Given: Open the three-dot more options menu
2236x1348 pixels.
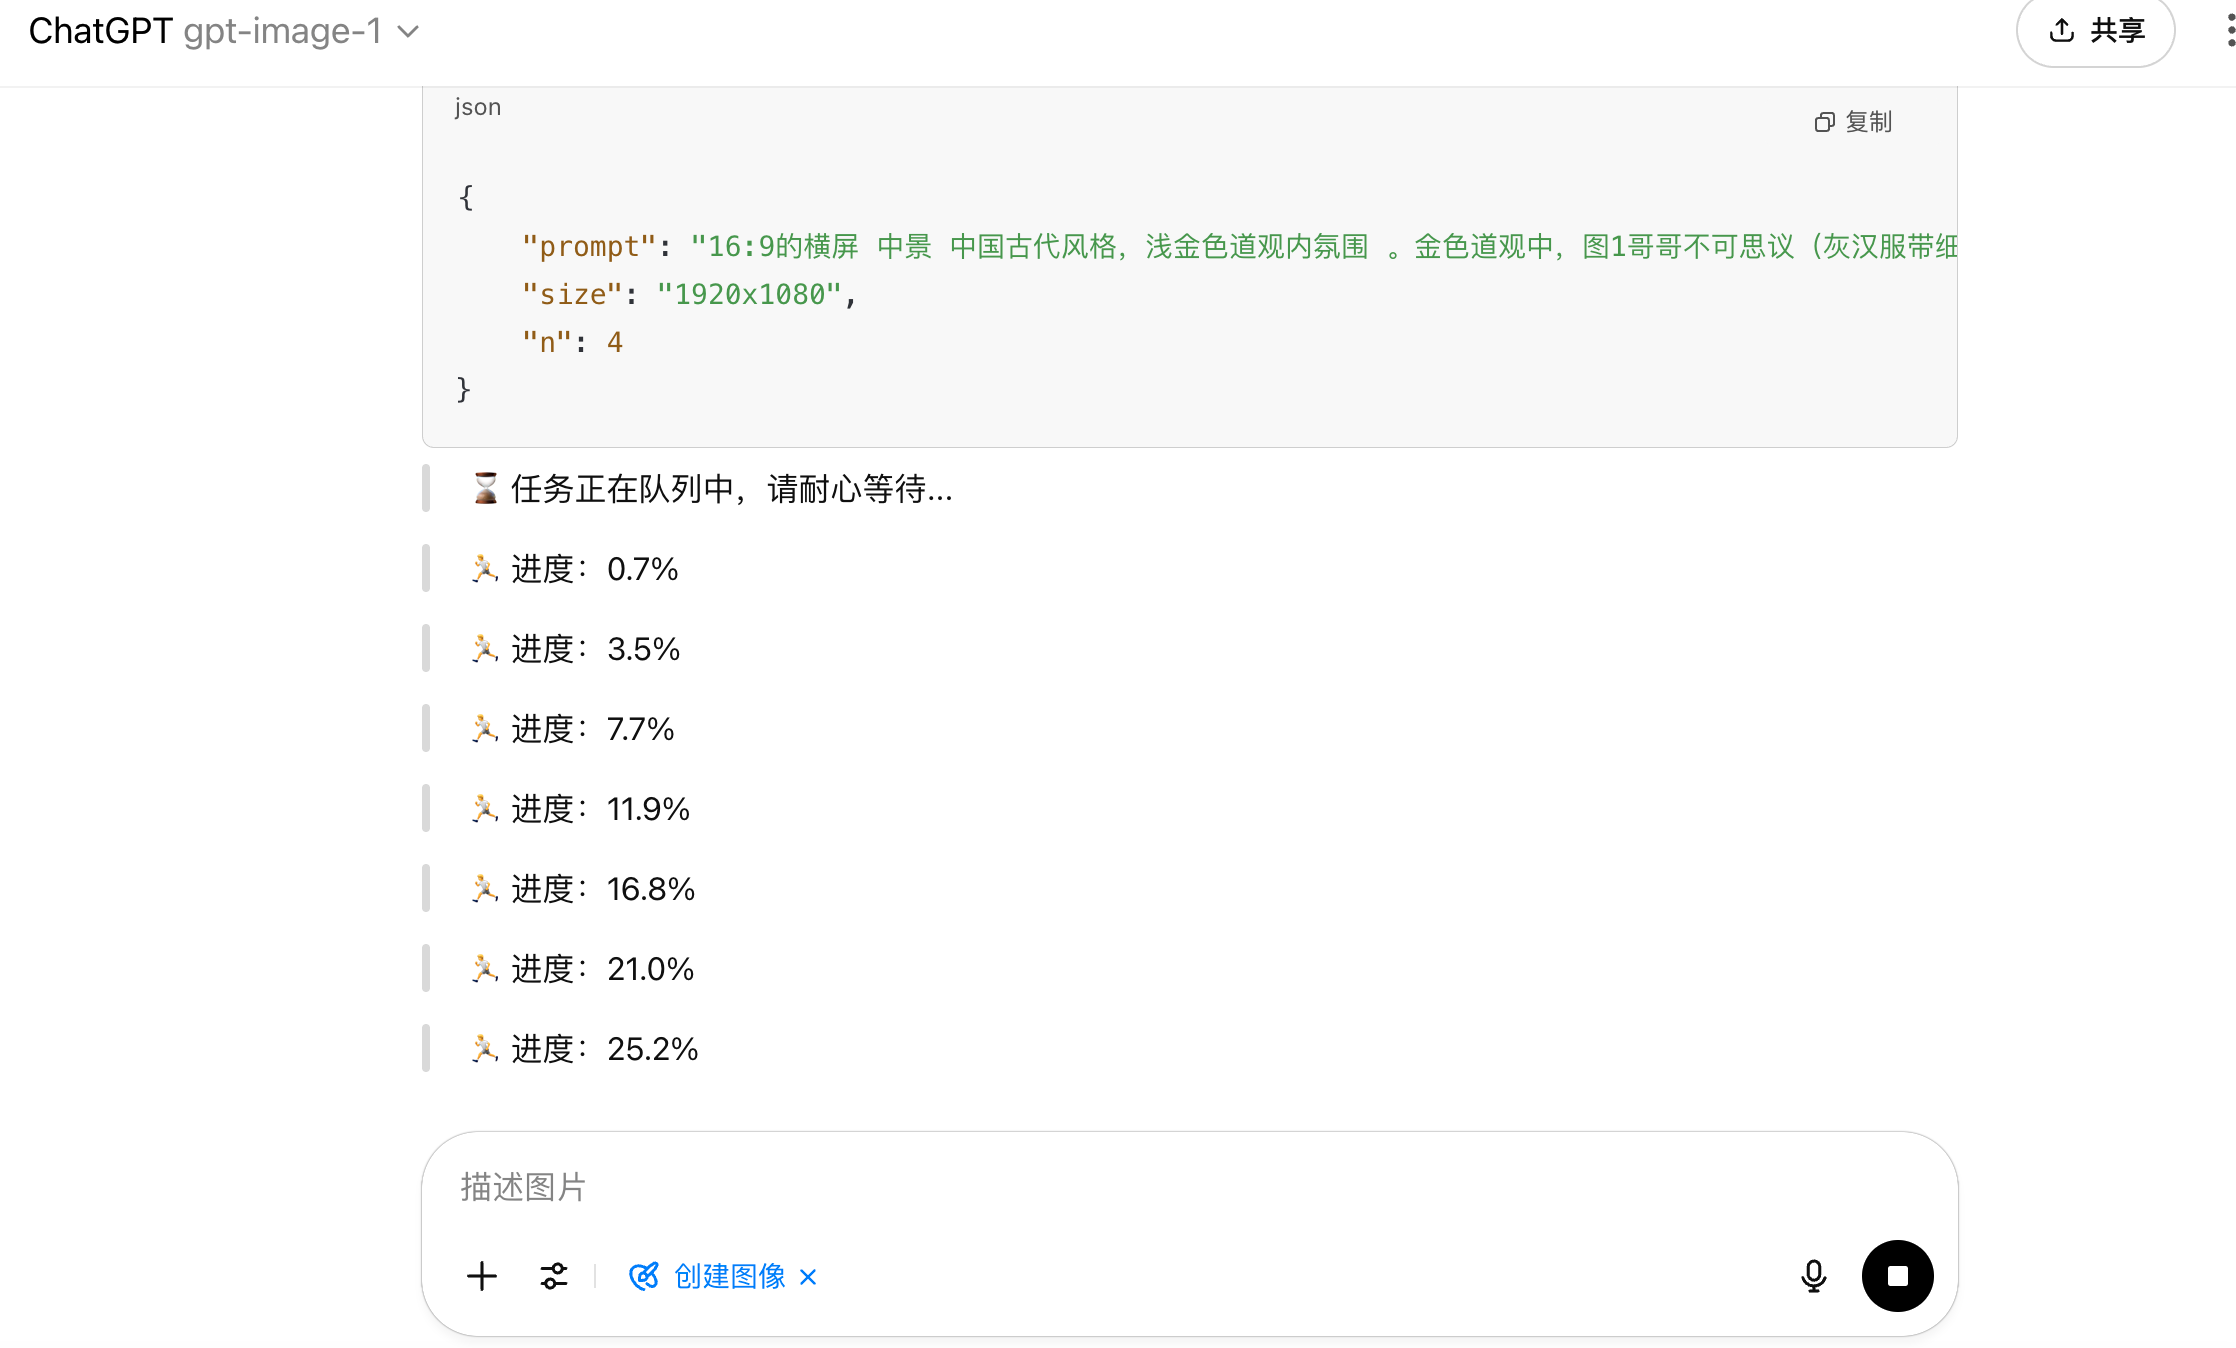Looking at the screenshot, I should tap(2230, 31).
